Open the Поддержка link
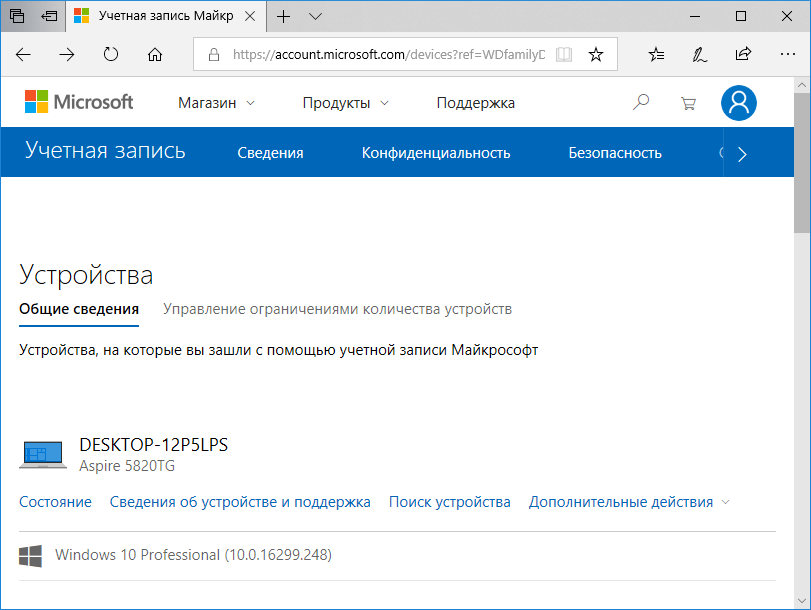This screenshot has height=610, width=811. coord(476,103)
